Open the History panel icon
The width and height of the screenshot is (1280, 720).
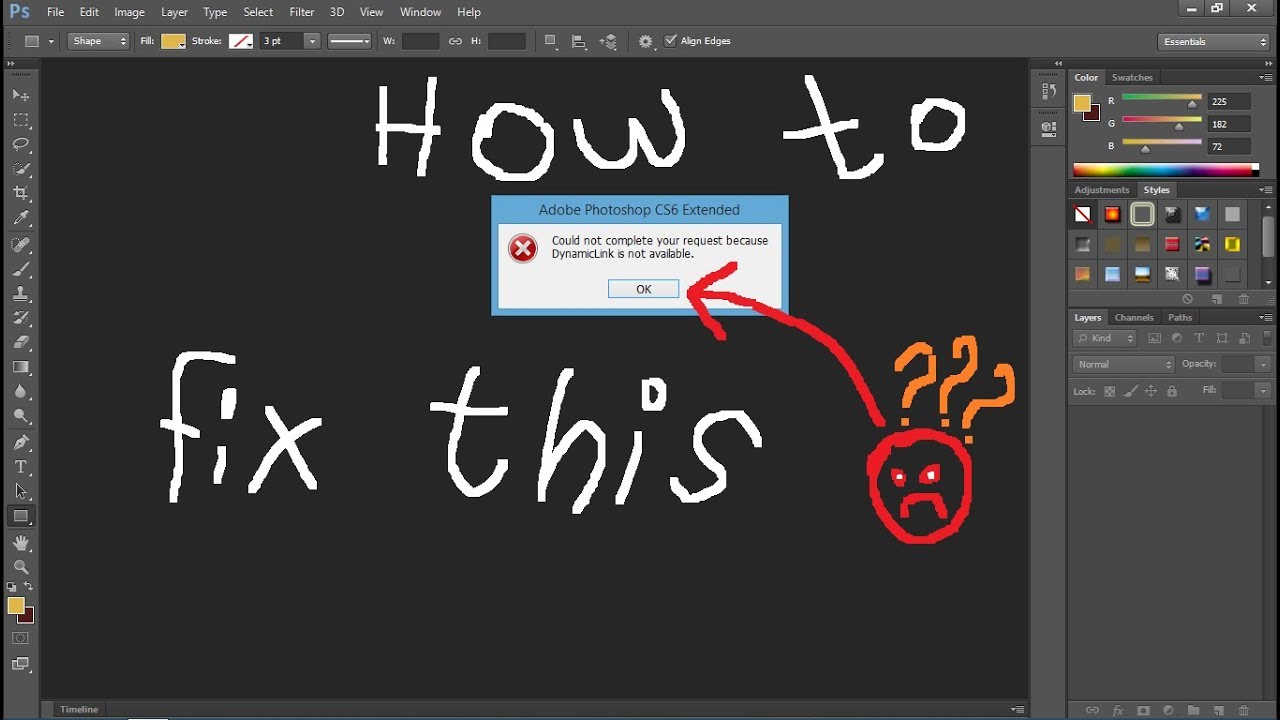coord(1048,91)
